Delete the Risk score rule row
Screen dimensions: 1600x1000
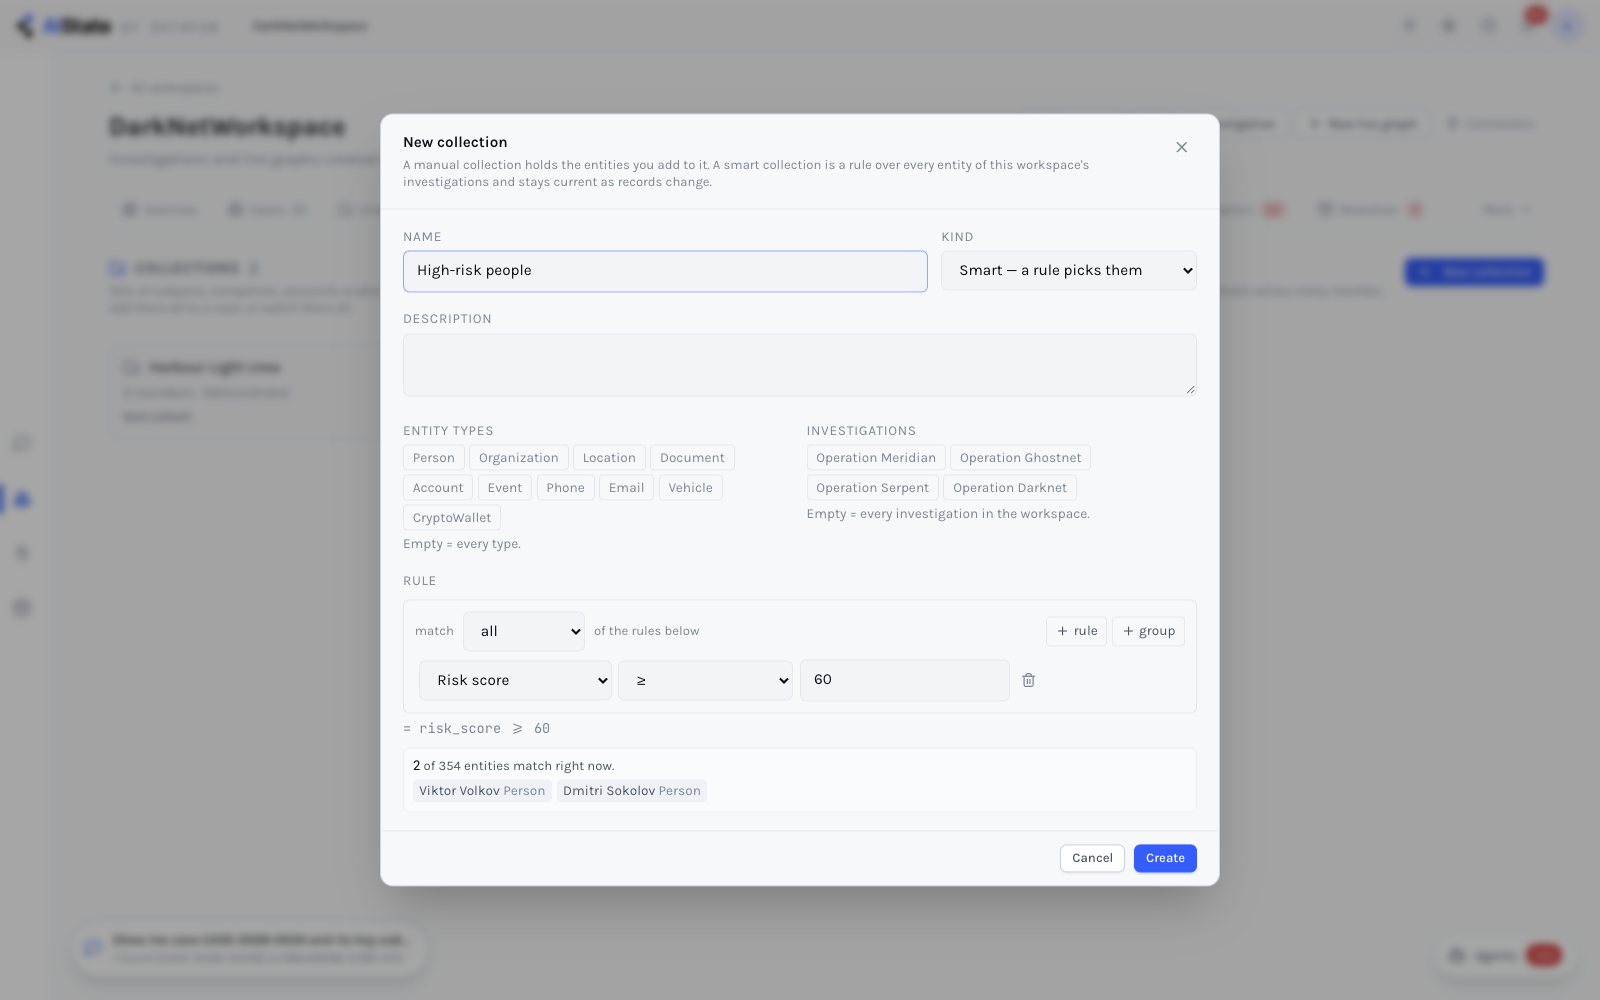[1028, 680]
